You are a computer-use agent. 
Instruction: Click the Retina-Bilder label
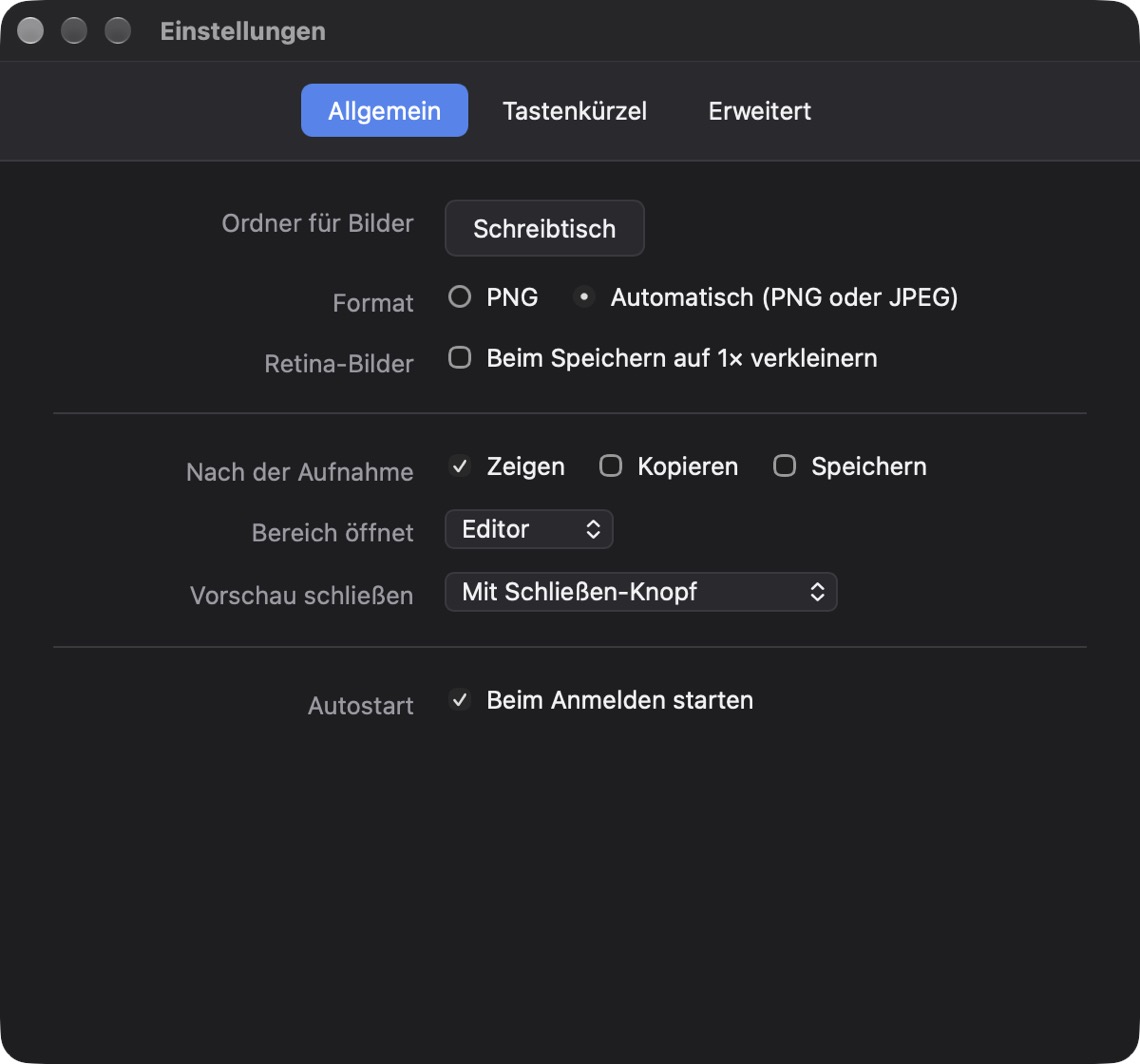click(x=339, y=364)
